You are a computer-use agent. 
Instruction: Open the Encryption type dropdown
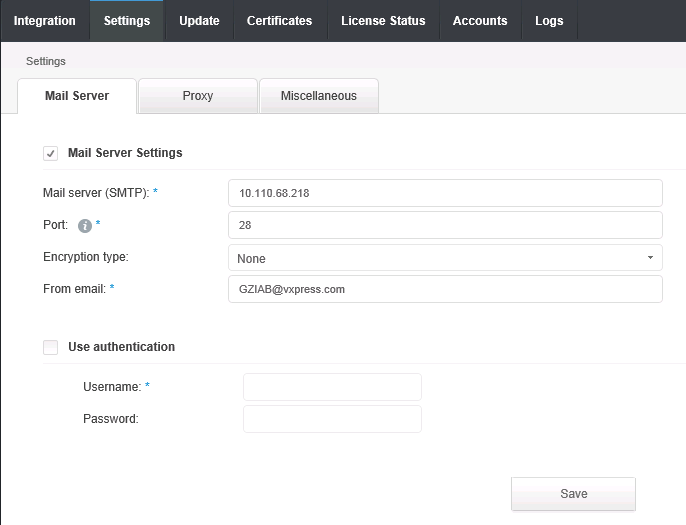tap(445, 258)
